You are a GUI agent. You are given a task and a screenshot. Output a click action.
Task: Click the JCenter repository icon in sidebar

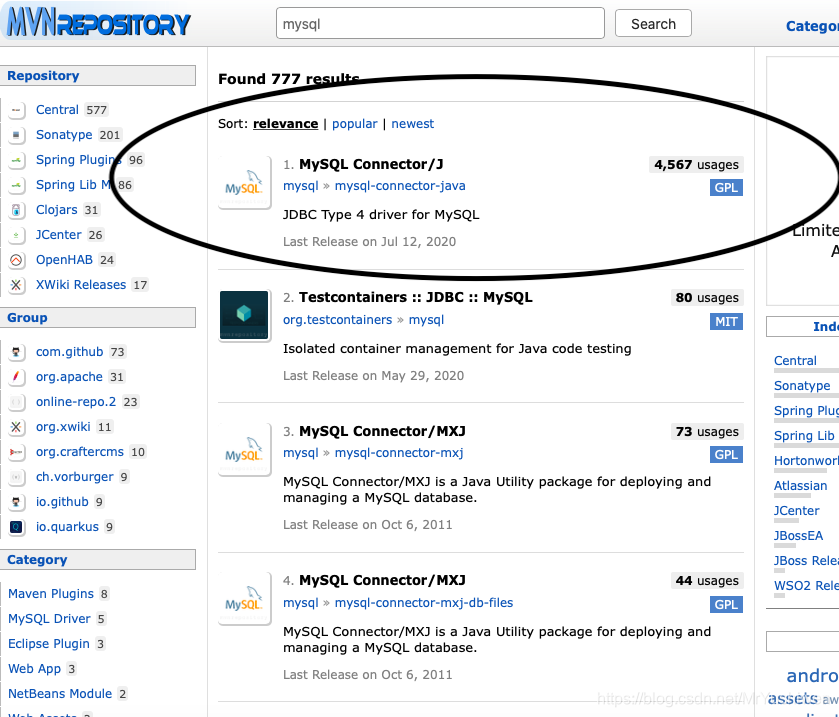coord(17,235)
